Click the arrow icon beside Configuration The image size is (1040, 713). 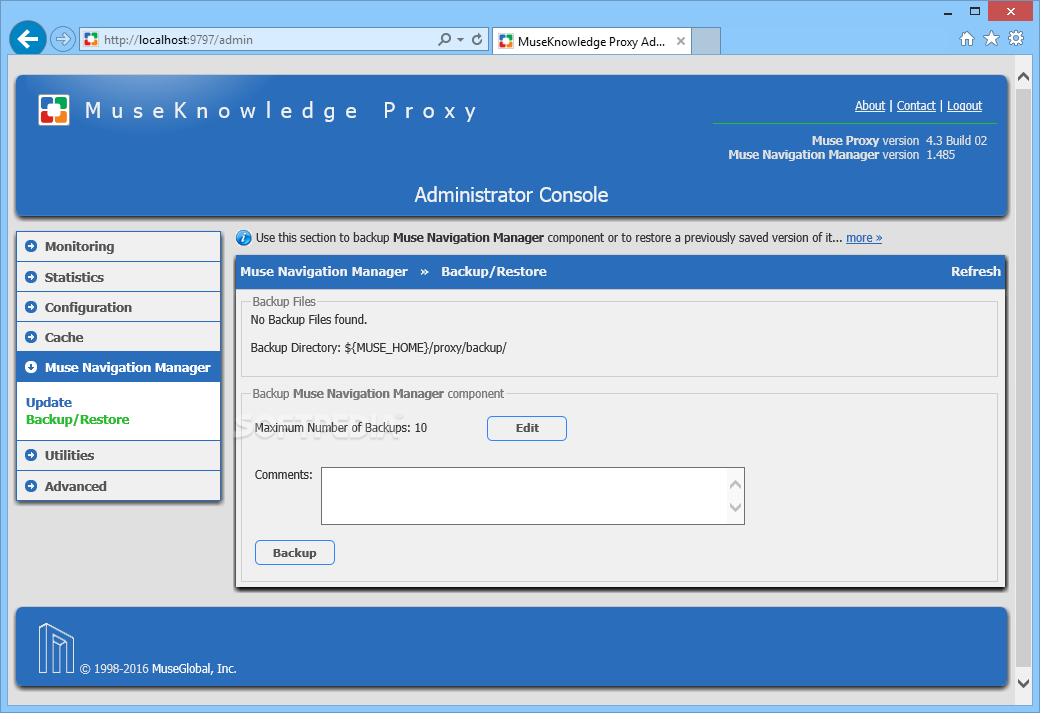tap(31, 307)
